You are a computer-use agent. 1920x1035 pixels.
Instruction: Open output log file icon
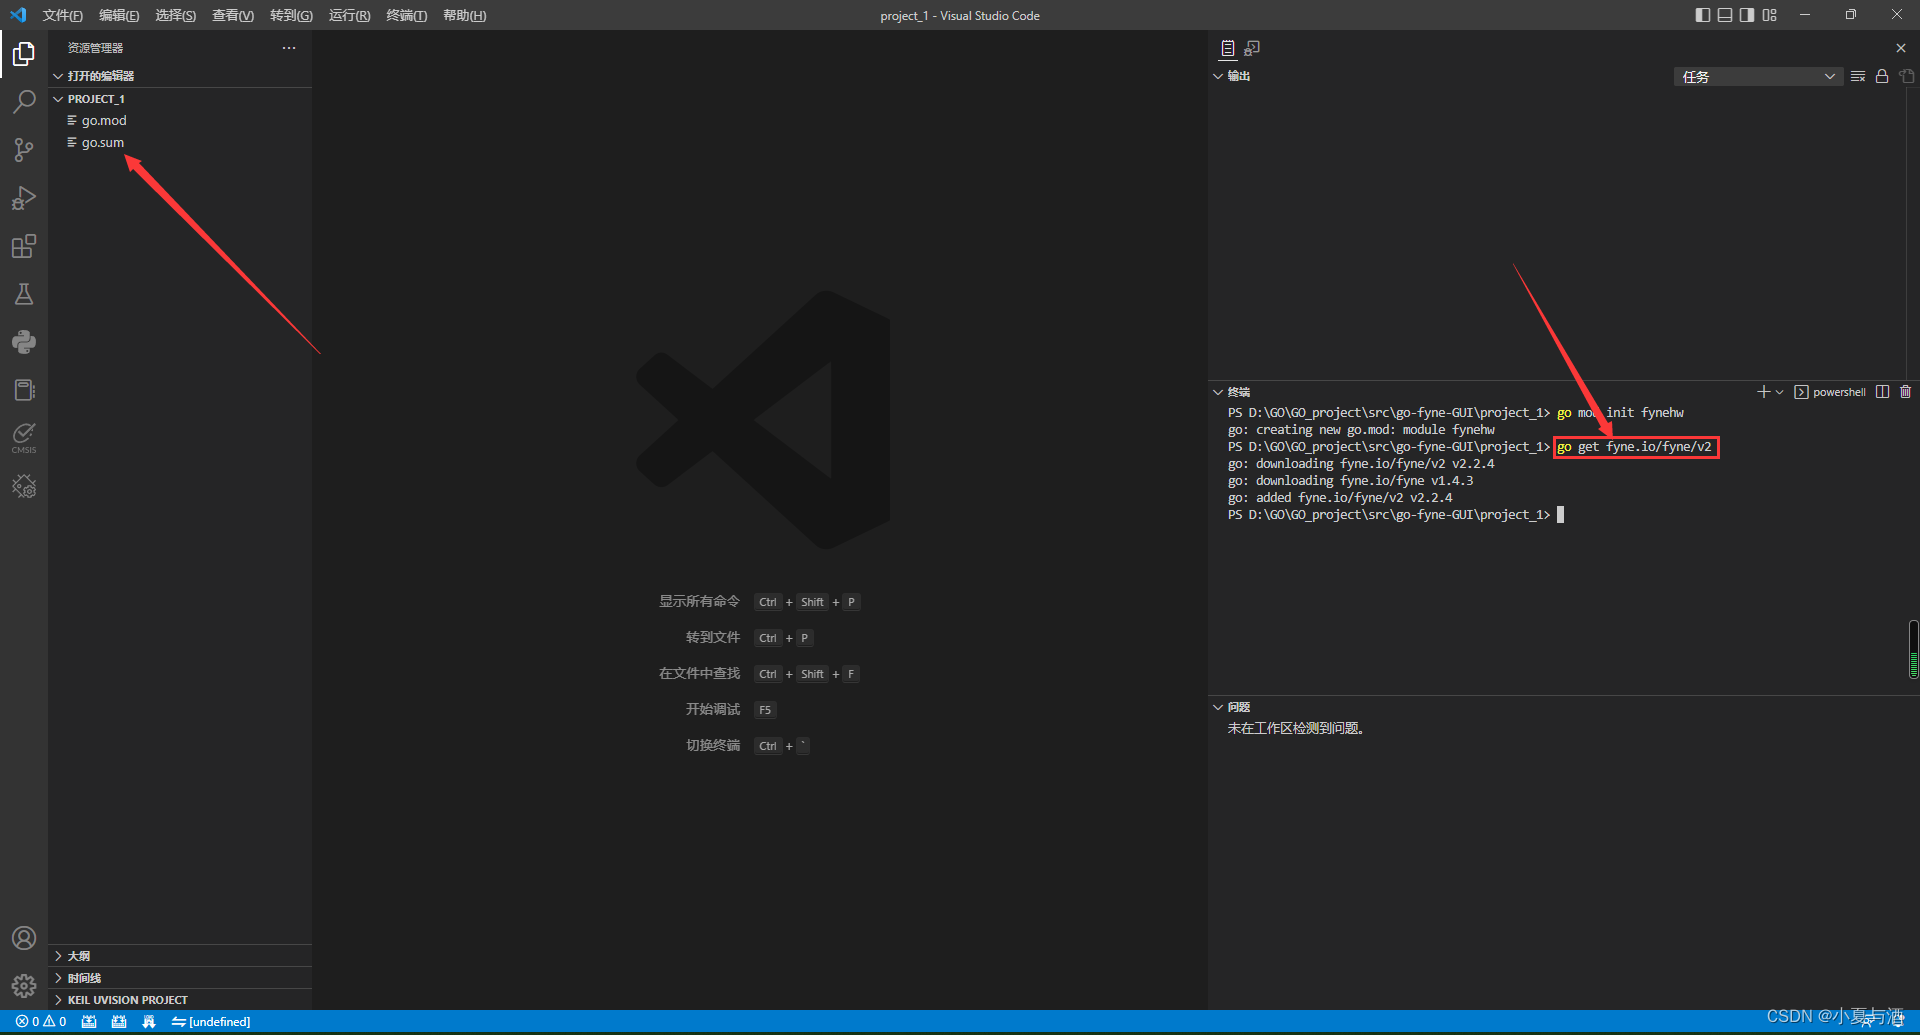(x=1906, y=76)
